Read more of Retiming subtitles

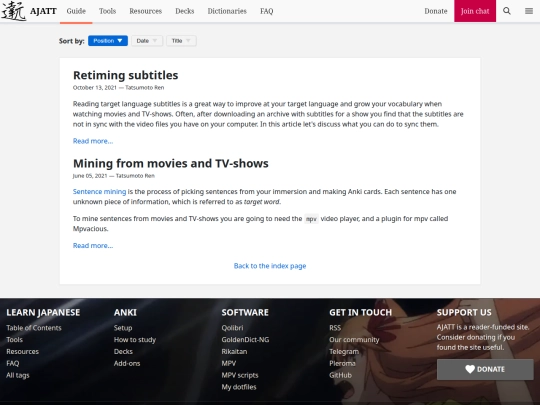pos(93,141)
